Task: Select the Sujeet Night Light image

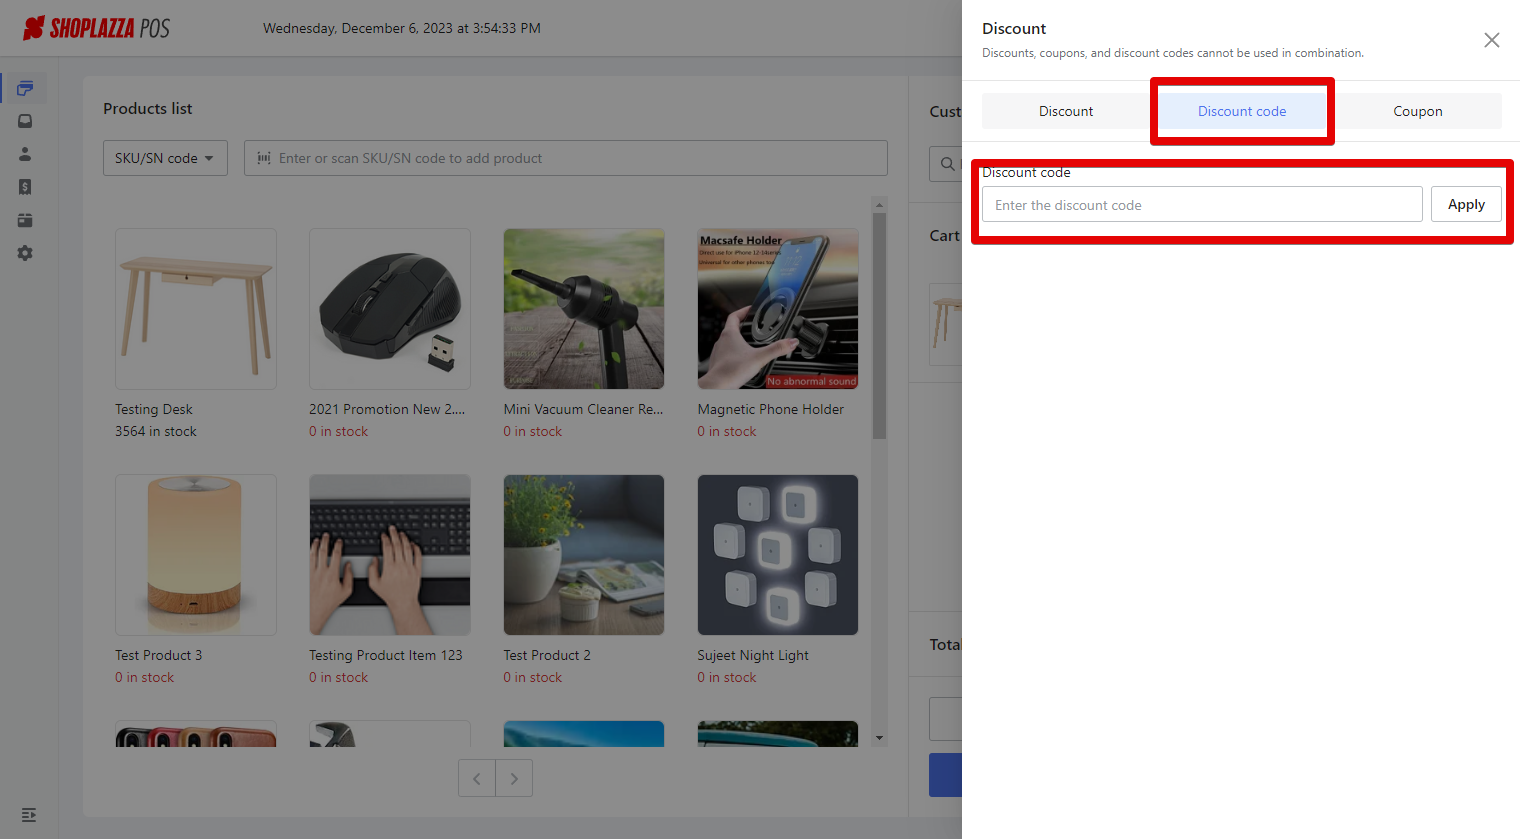Action: [778, 555]
